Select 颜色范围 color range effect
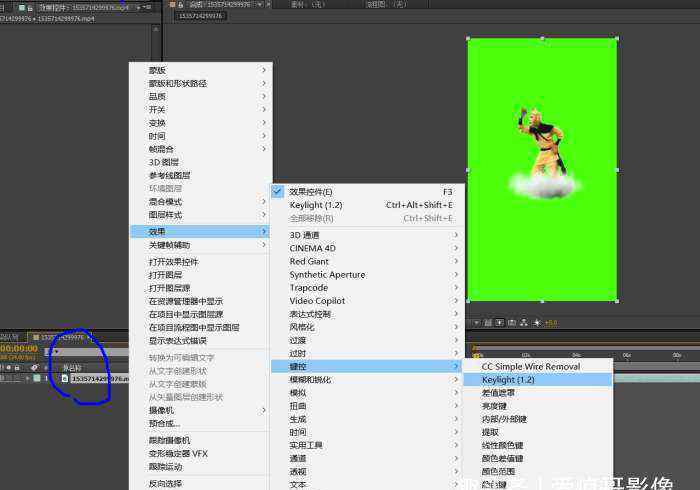This screenshot has width=700, height=490. click(x=538, y=471)
